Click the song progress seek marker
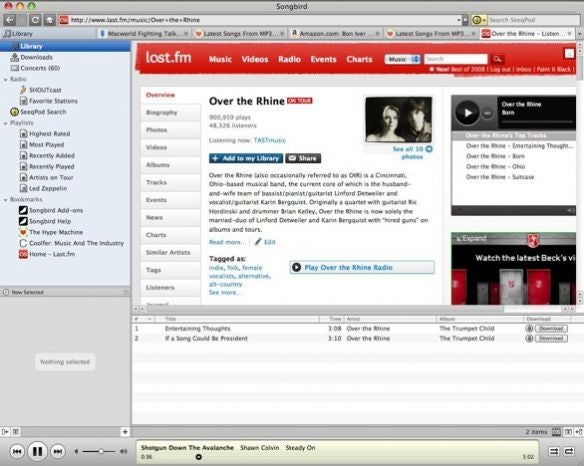The height and width of the screenshot is (466, 584). coord(199,457)
